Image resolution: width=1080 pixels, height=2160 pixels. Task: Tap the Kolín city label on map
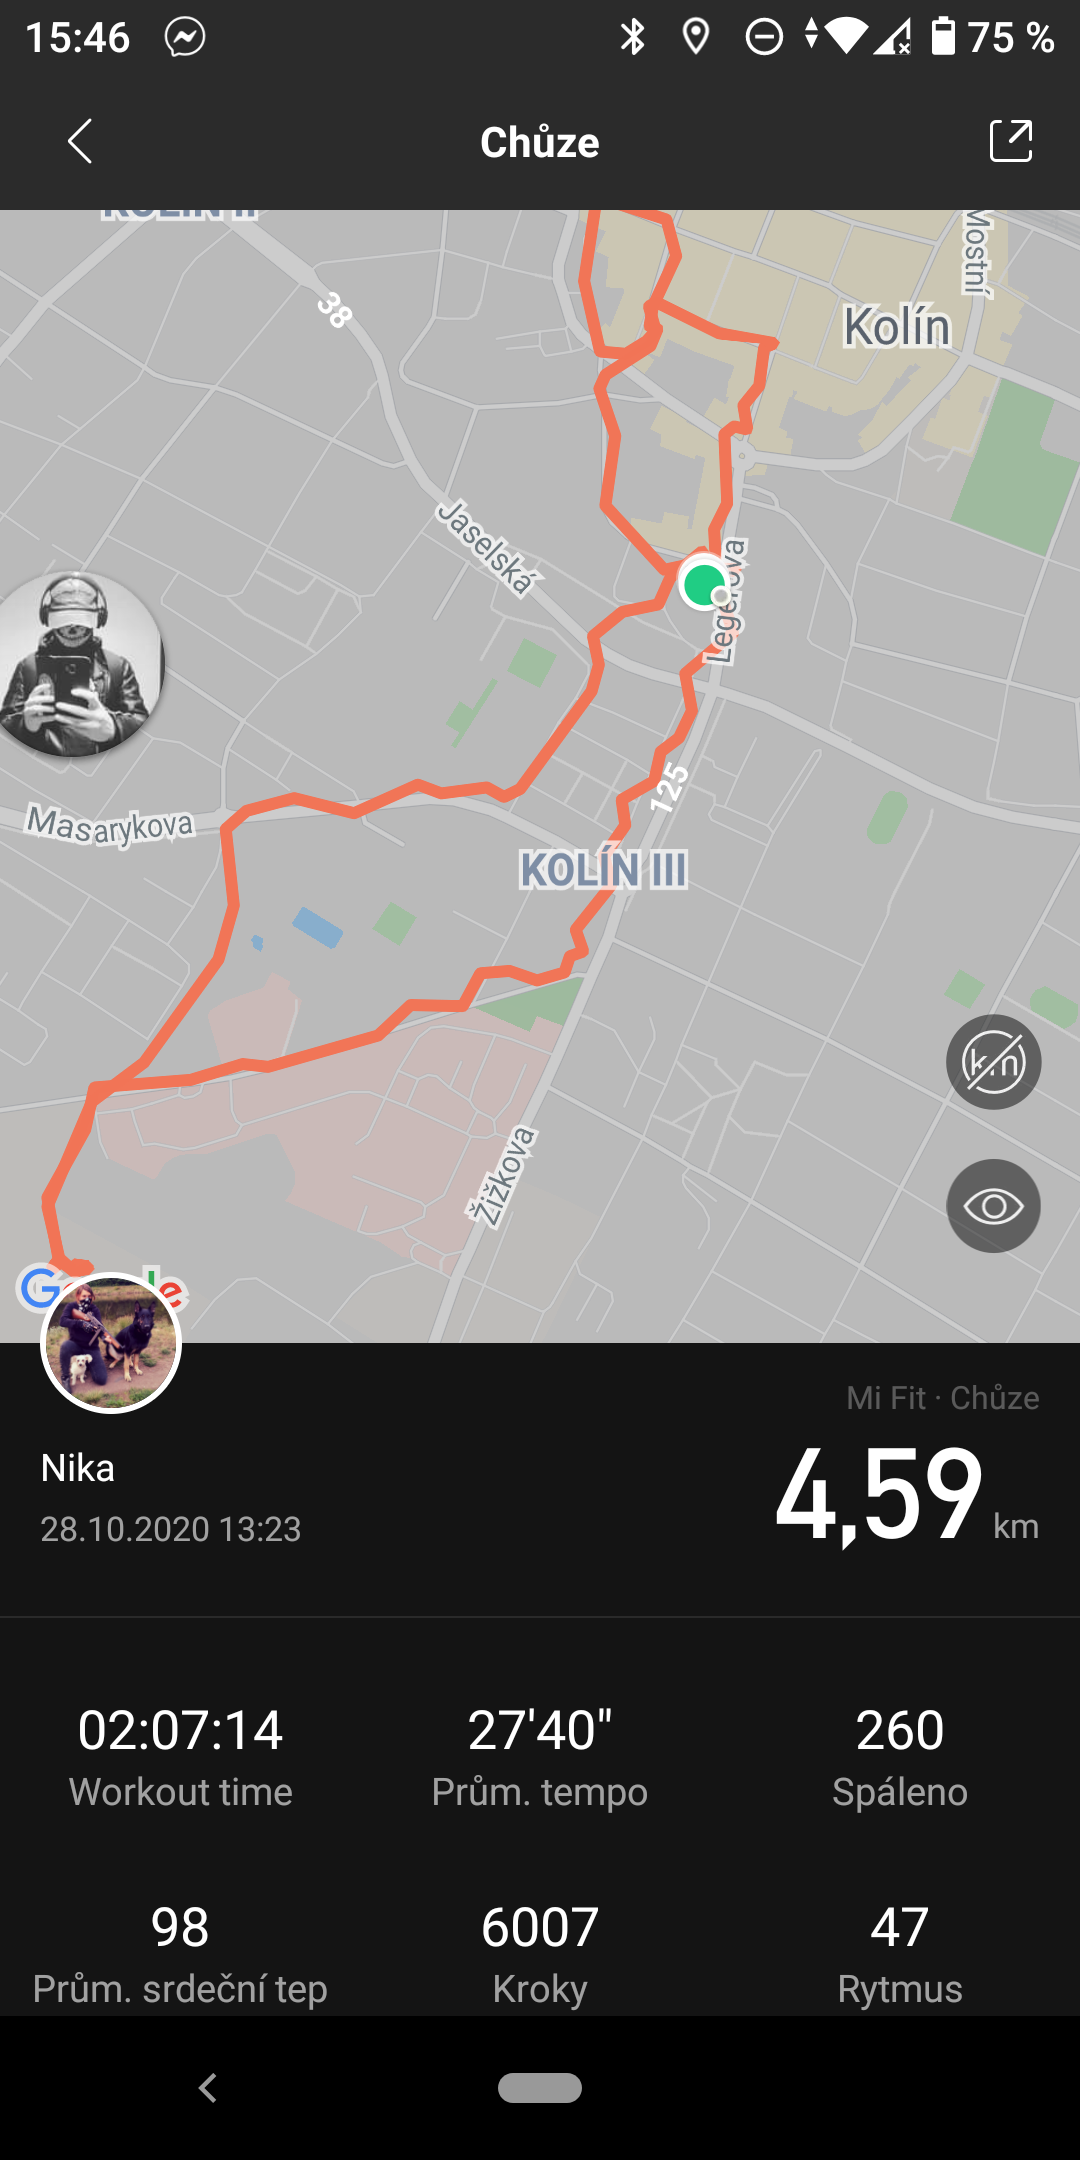pyautogui.click(x=897, y=327)
